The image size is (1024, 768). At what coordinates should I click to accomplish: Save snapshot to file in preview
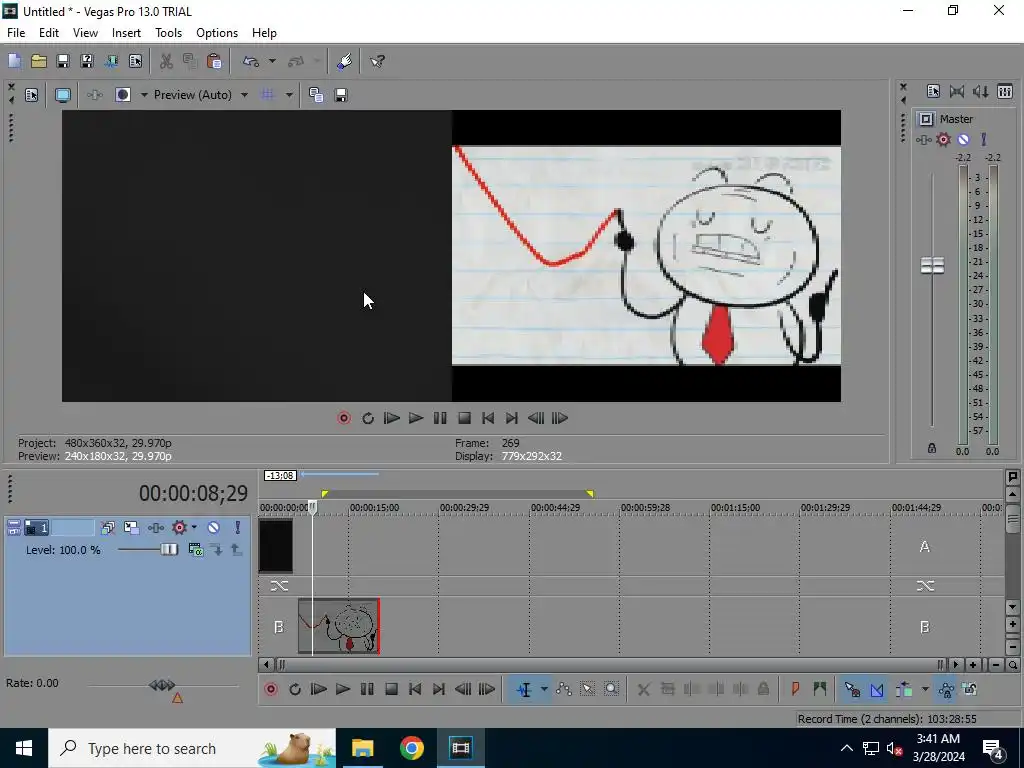tap(340, 95)
